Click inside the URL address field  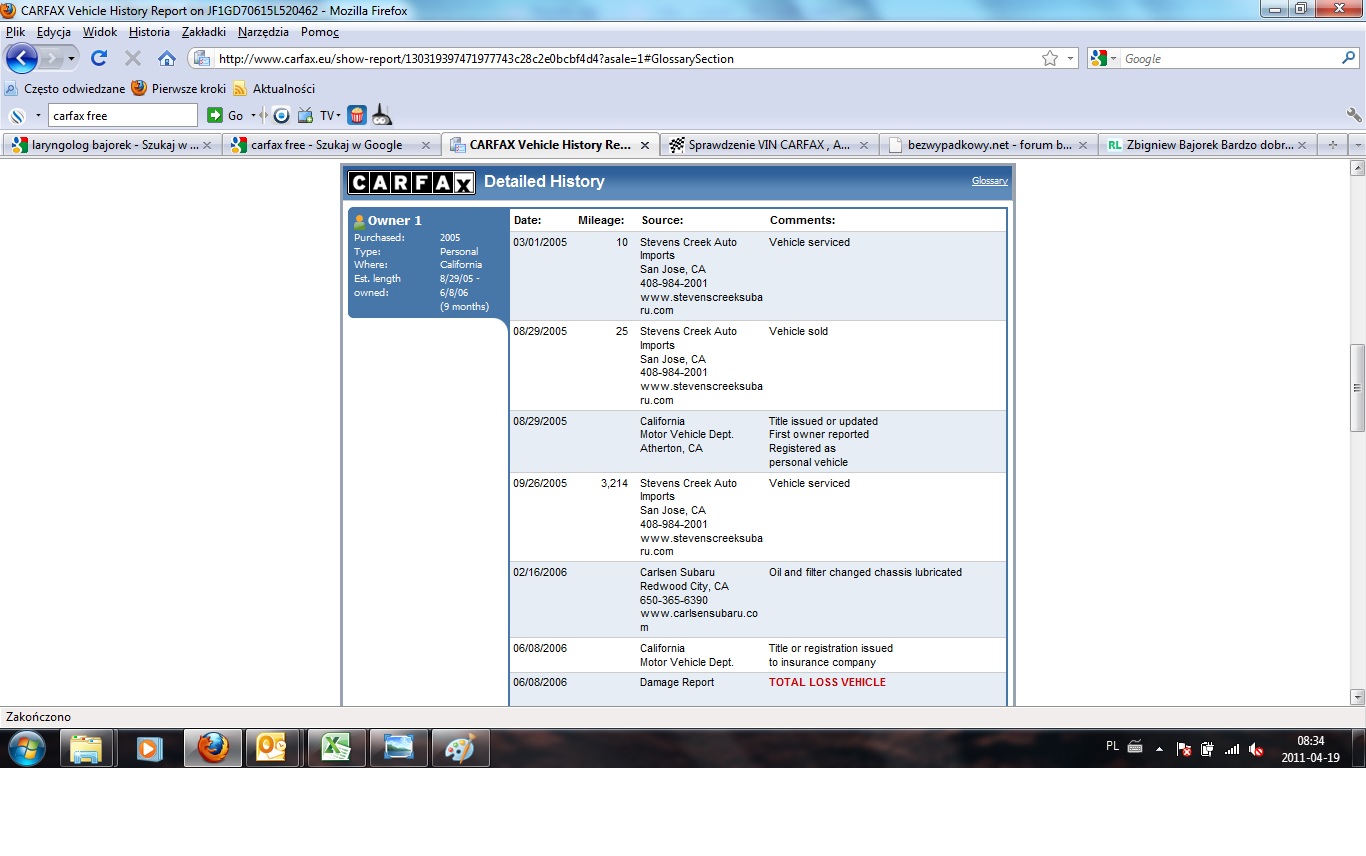point(625,59)
